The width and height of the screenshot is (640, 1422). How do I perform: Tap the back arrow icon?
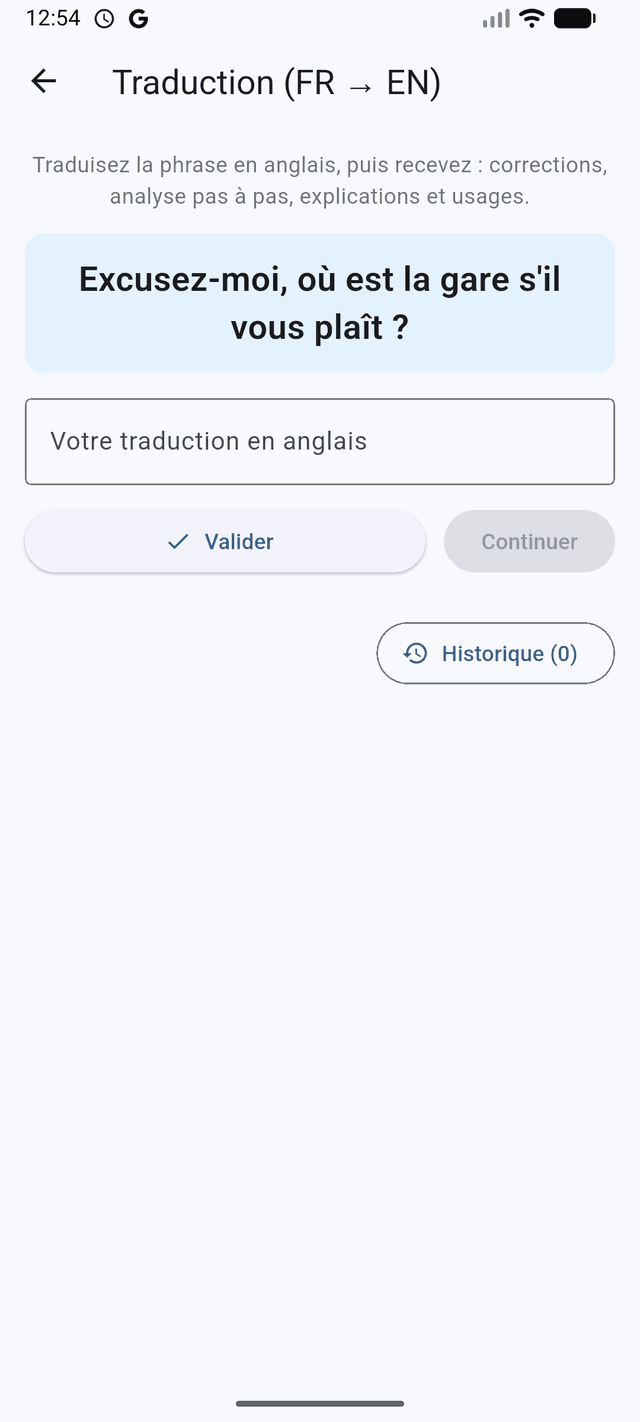(x=43, y=81)
